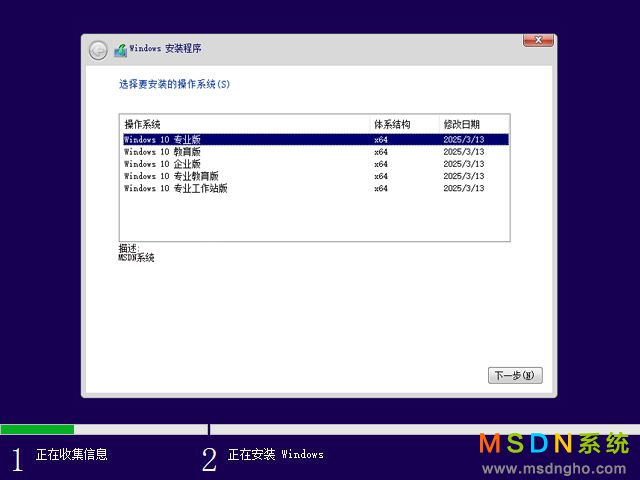Click 下一步(N) button
The width and height of the screenshot is (640, 480).
pos(515,375)
